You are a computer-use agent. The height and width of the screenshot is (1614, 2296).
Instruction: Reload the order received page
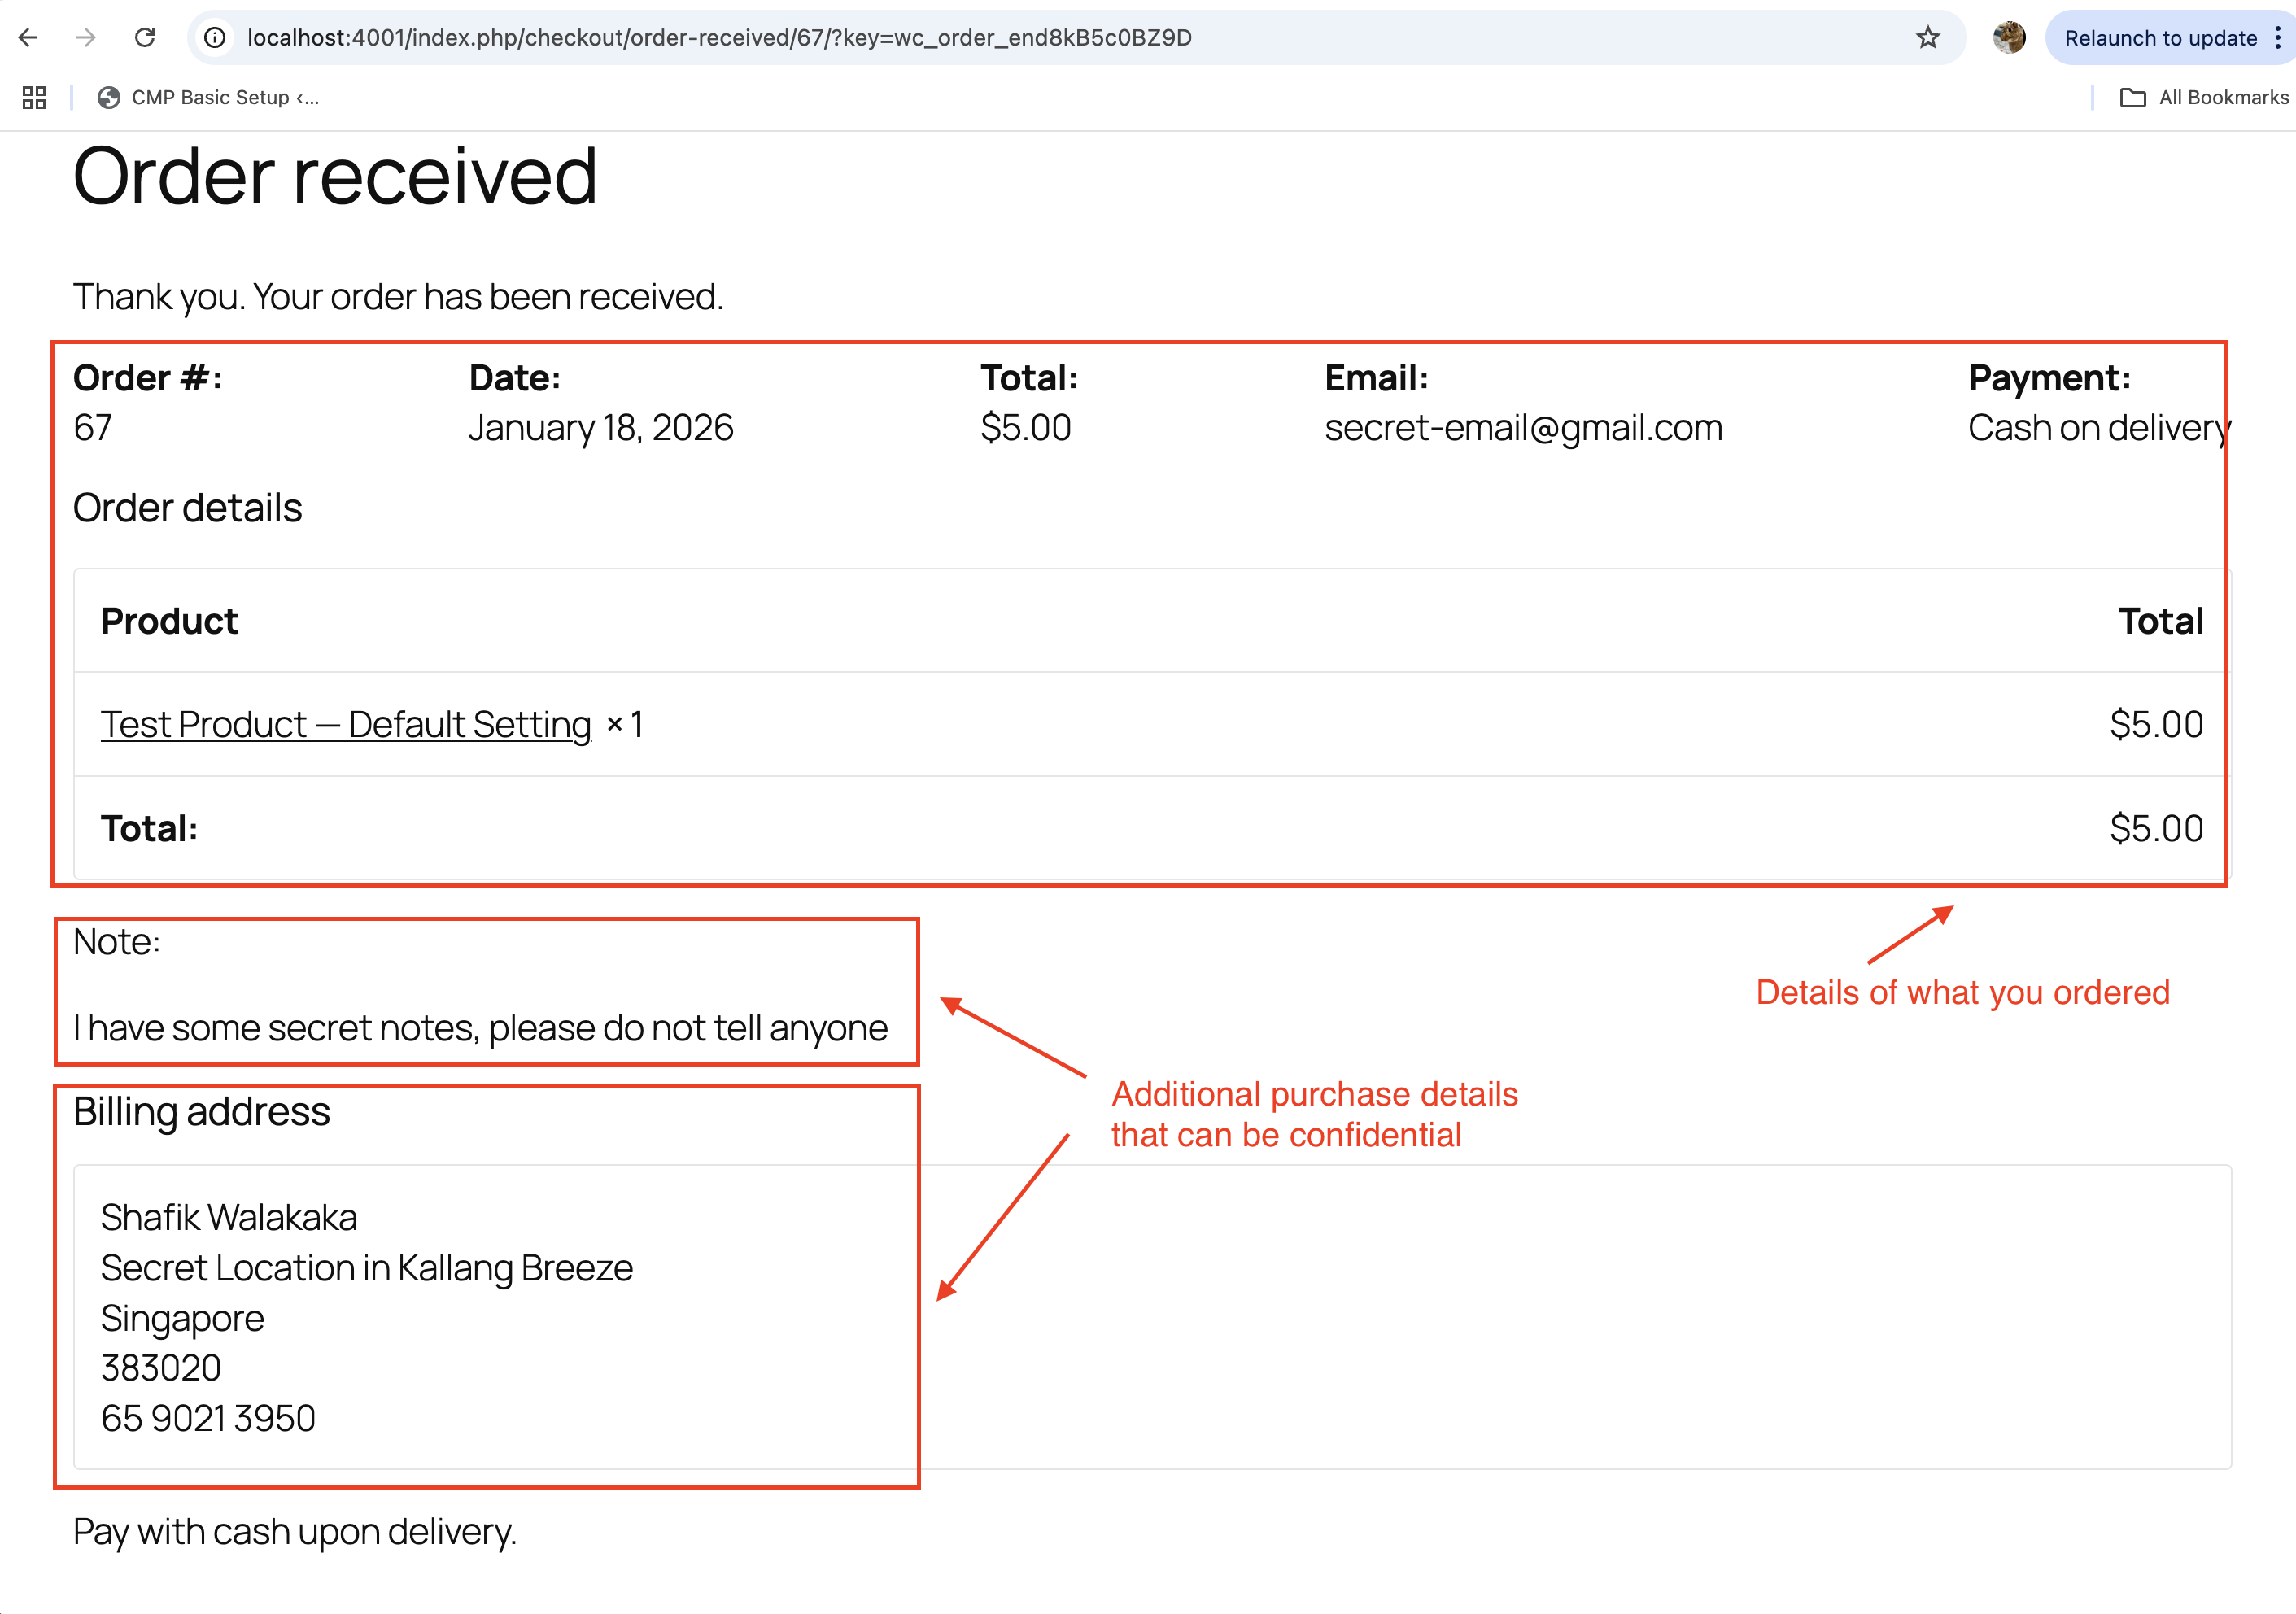(145, 38)
